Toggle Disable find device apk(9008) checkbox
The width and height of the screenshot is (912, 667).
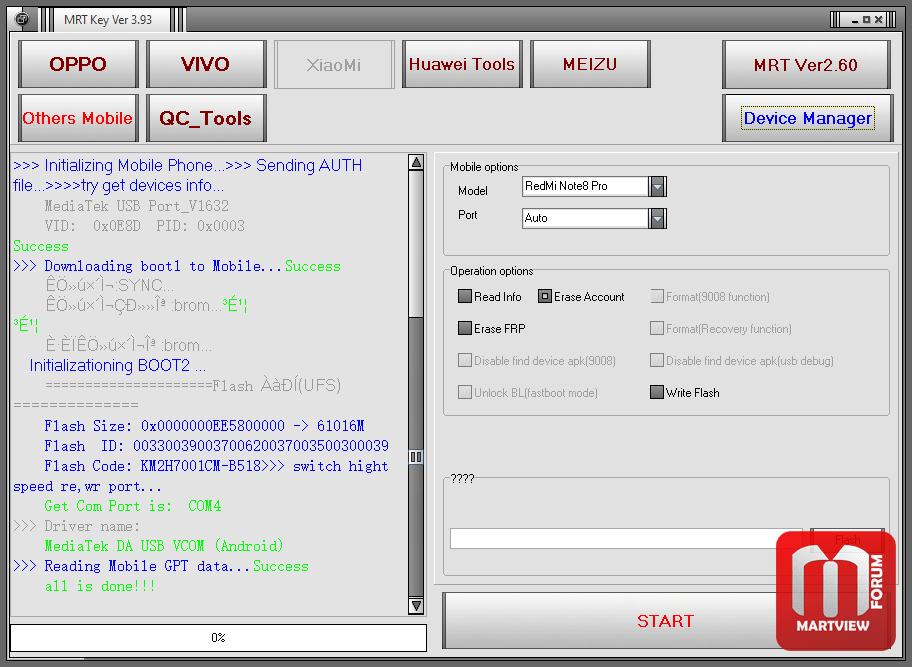464,361
